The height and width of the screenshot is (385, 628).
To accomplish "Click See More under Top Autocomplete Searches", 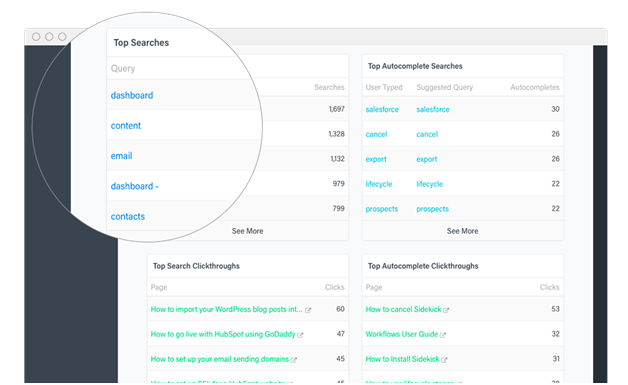I will click(463, 231).
